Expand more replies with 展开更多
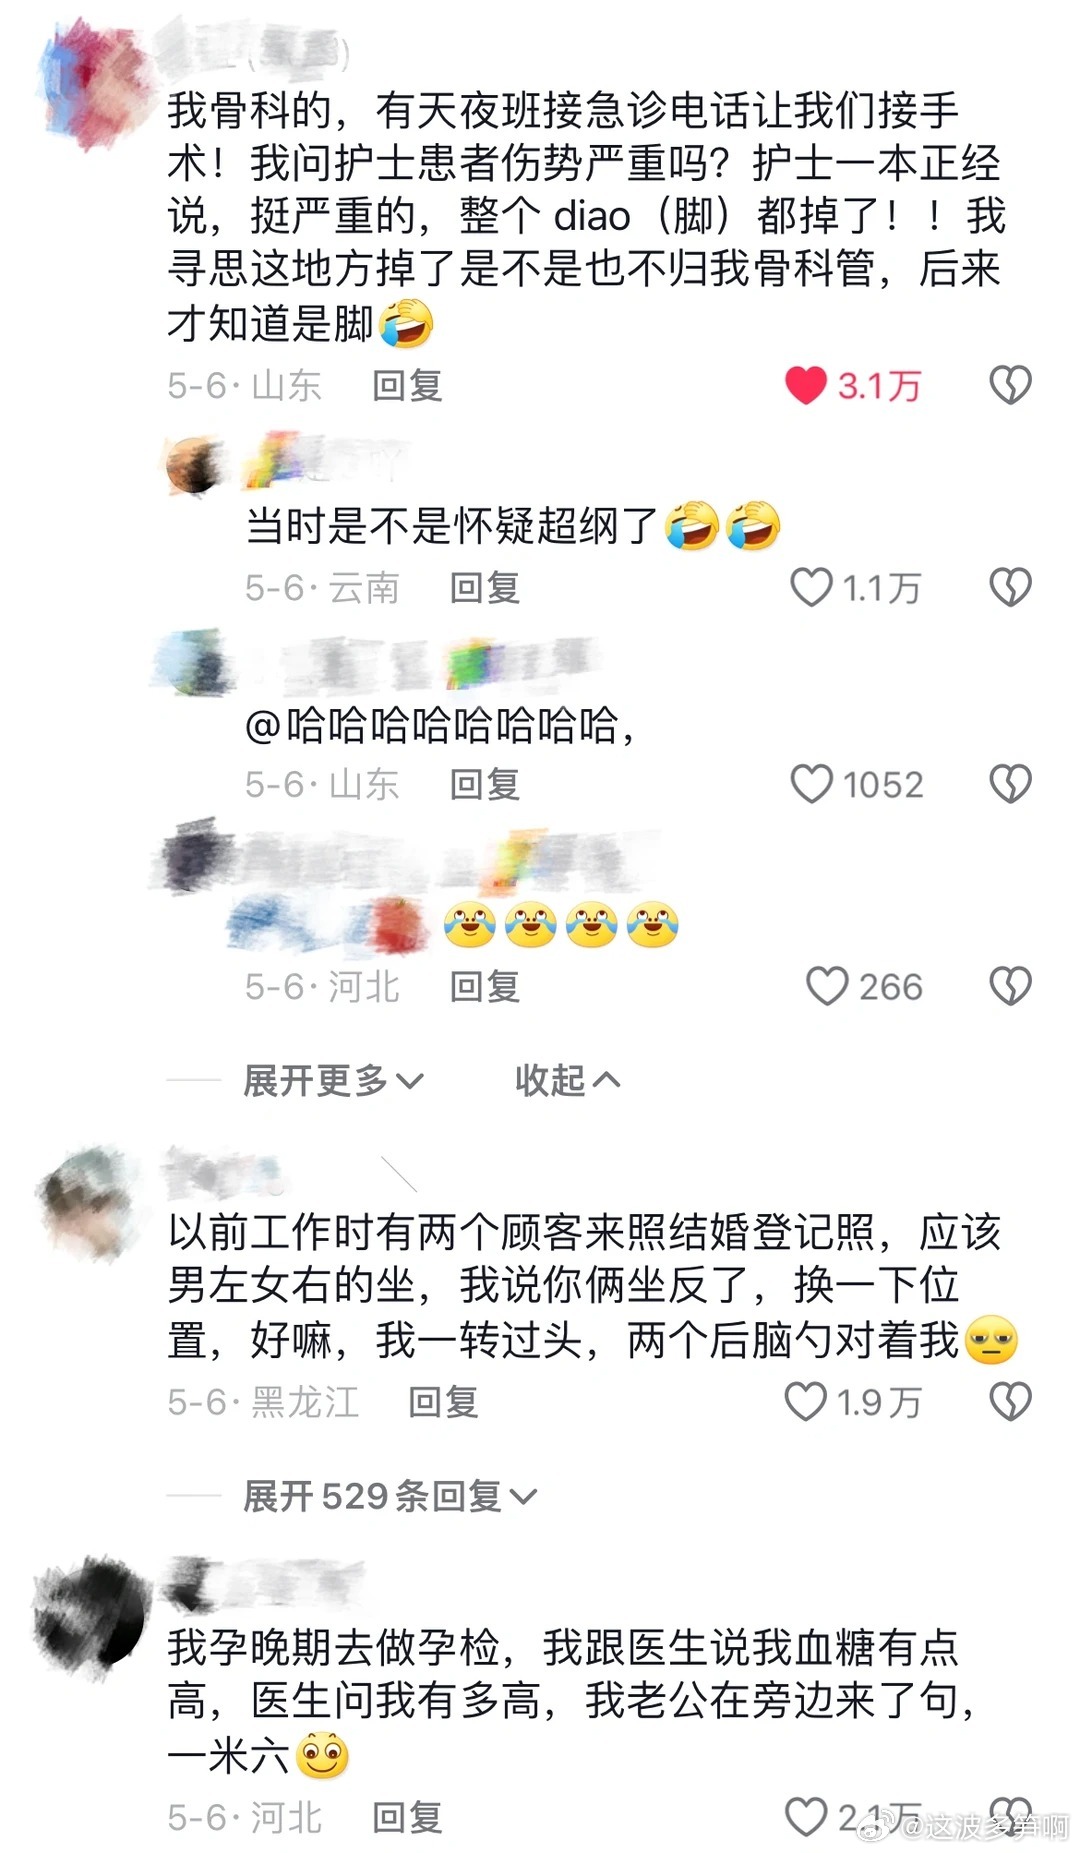 click(333, 1081)
